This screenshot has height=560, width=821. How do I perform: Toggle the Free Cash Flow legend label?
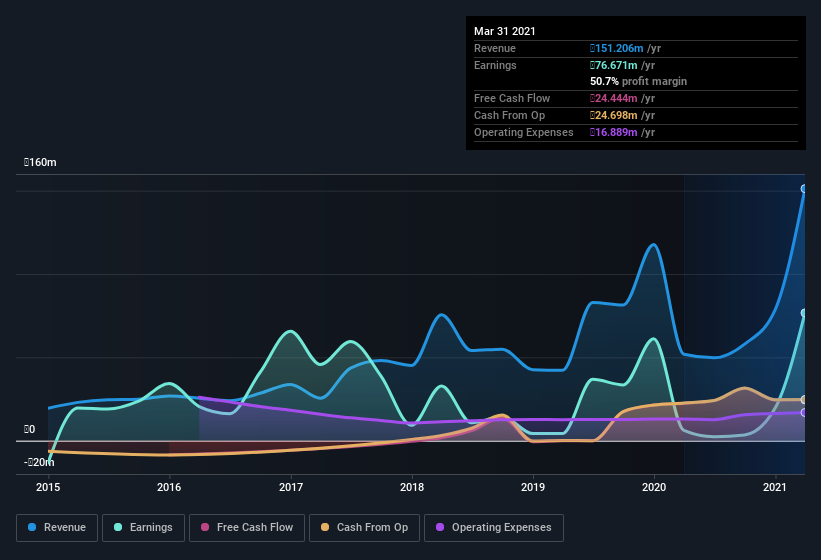[255, 527]
